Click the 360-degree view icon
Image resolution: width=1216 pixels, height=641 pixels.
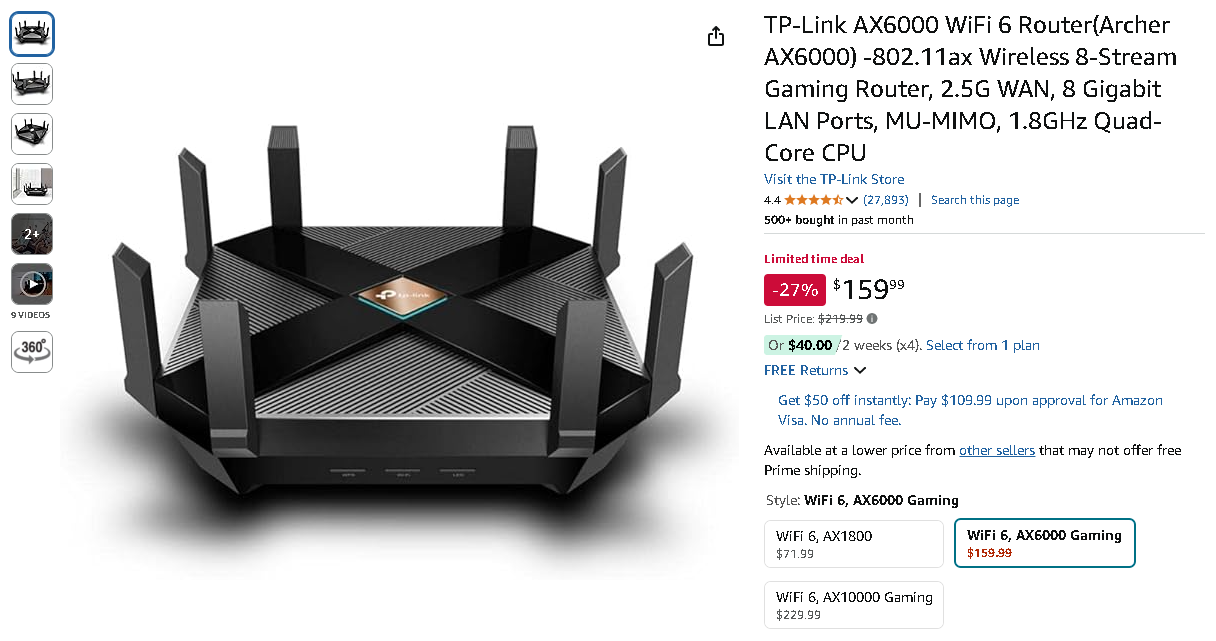[x=31, y=351]
